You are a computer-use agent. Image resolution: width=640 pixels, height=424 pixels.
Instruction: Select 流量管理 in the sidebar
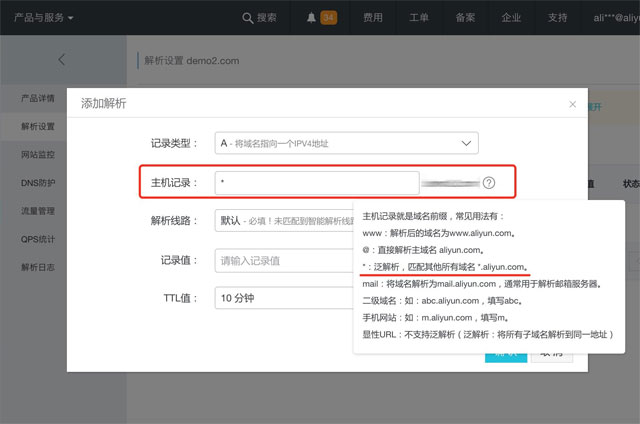pos(38,211)
